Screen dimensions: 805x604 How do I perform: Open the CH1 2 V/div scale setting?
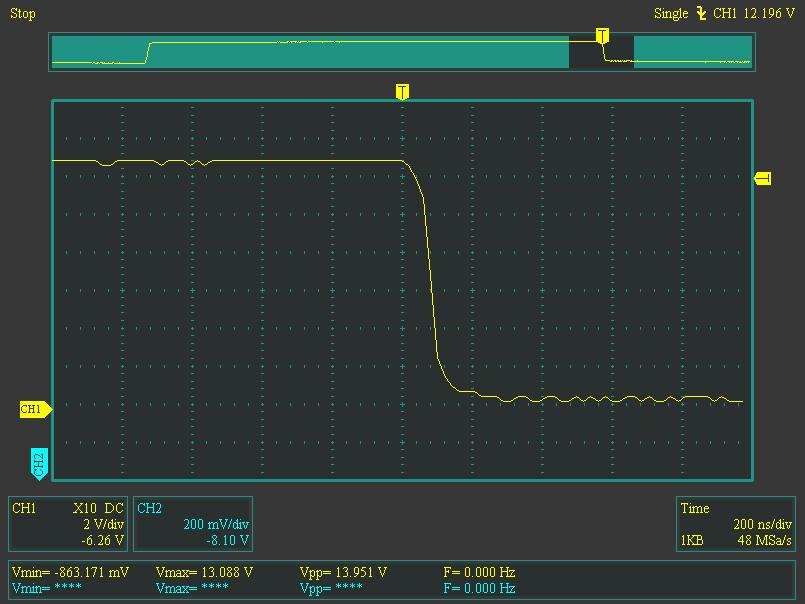103,524
